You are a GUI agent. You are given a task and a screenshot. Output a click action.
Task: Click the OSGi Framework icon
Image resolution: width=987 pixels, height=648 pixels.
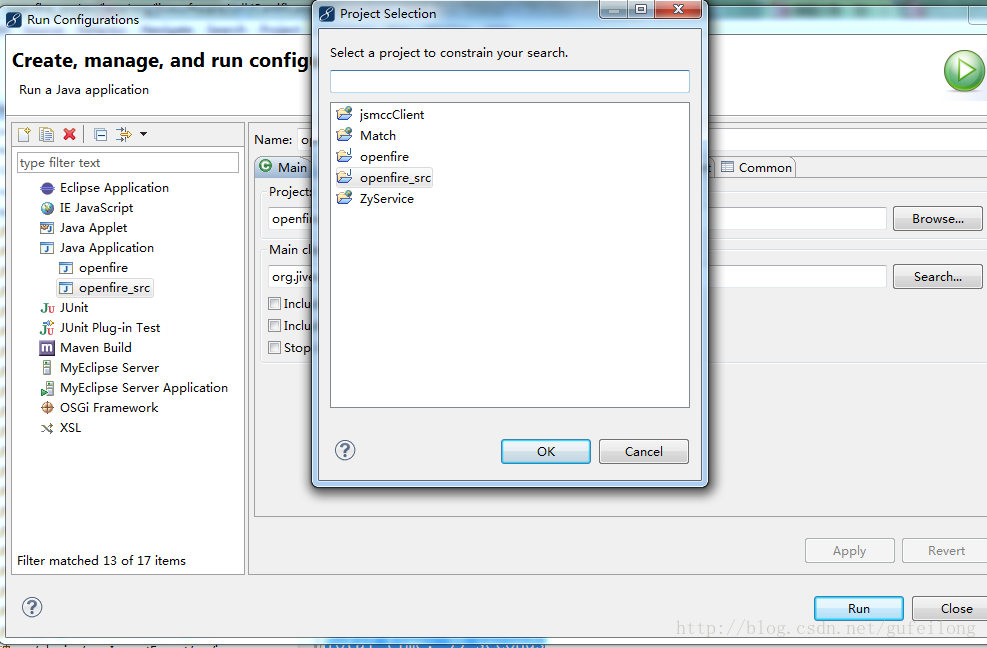pyautogui.click(x=47, y=408)
